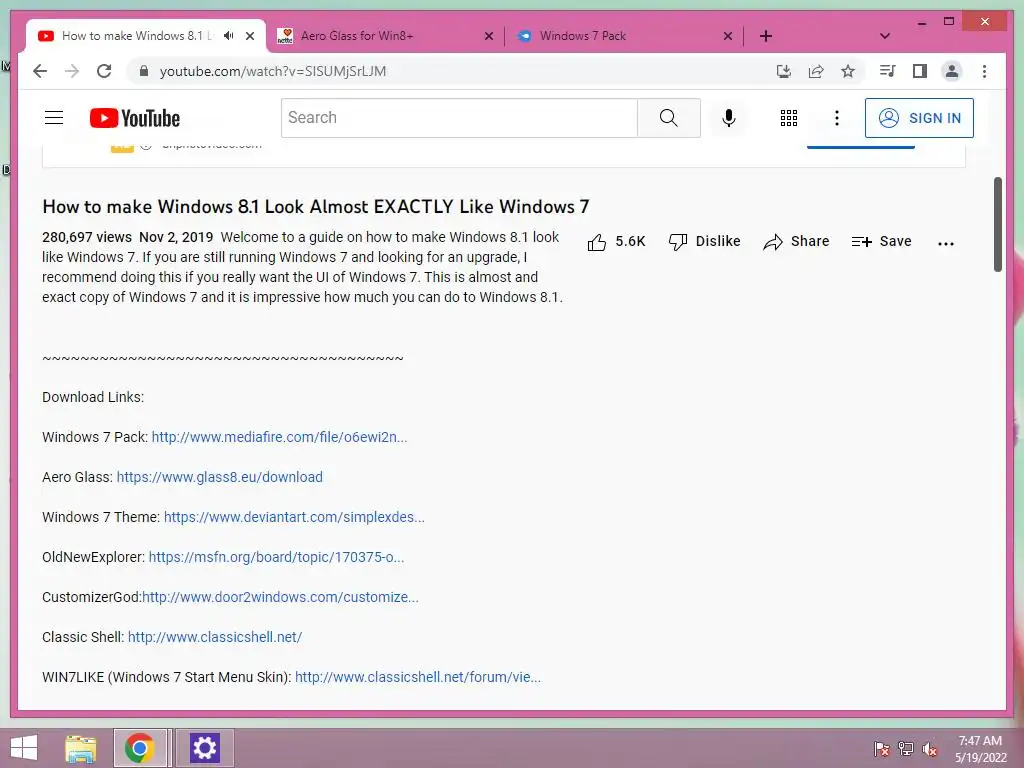Open the YouTube apps grid

[789, 118]
